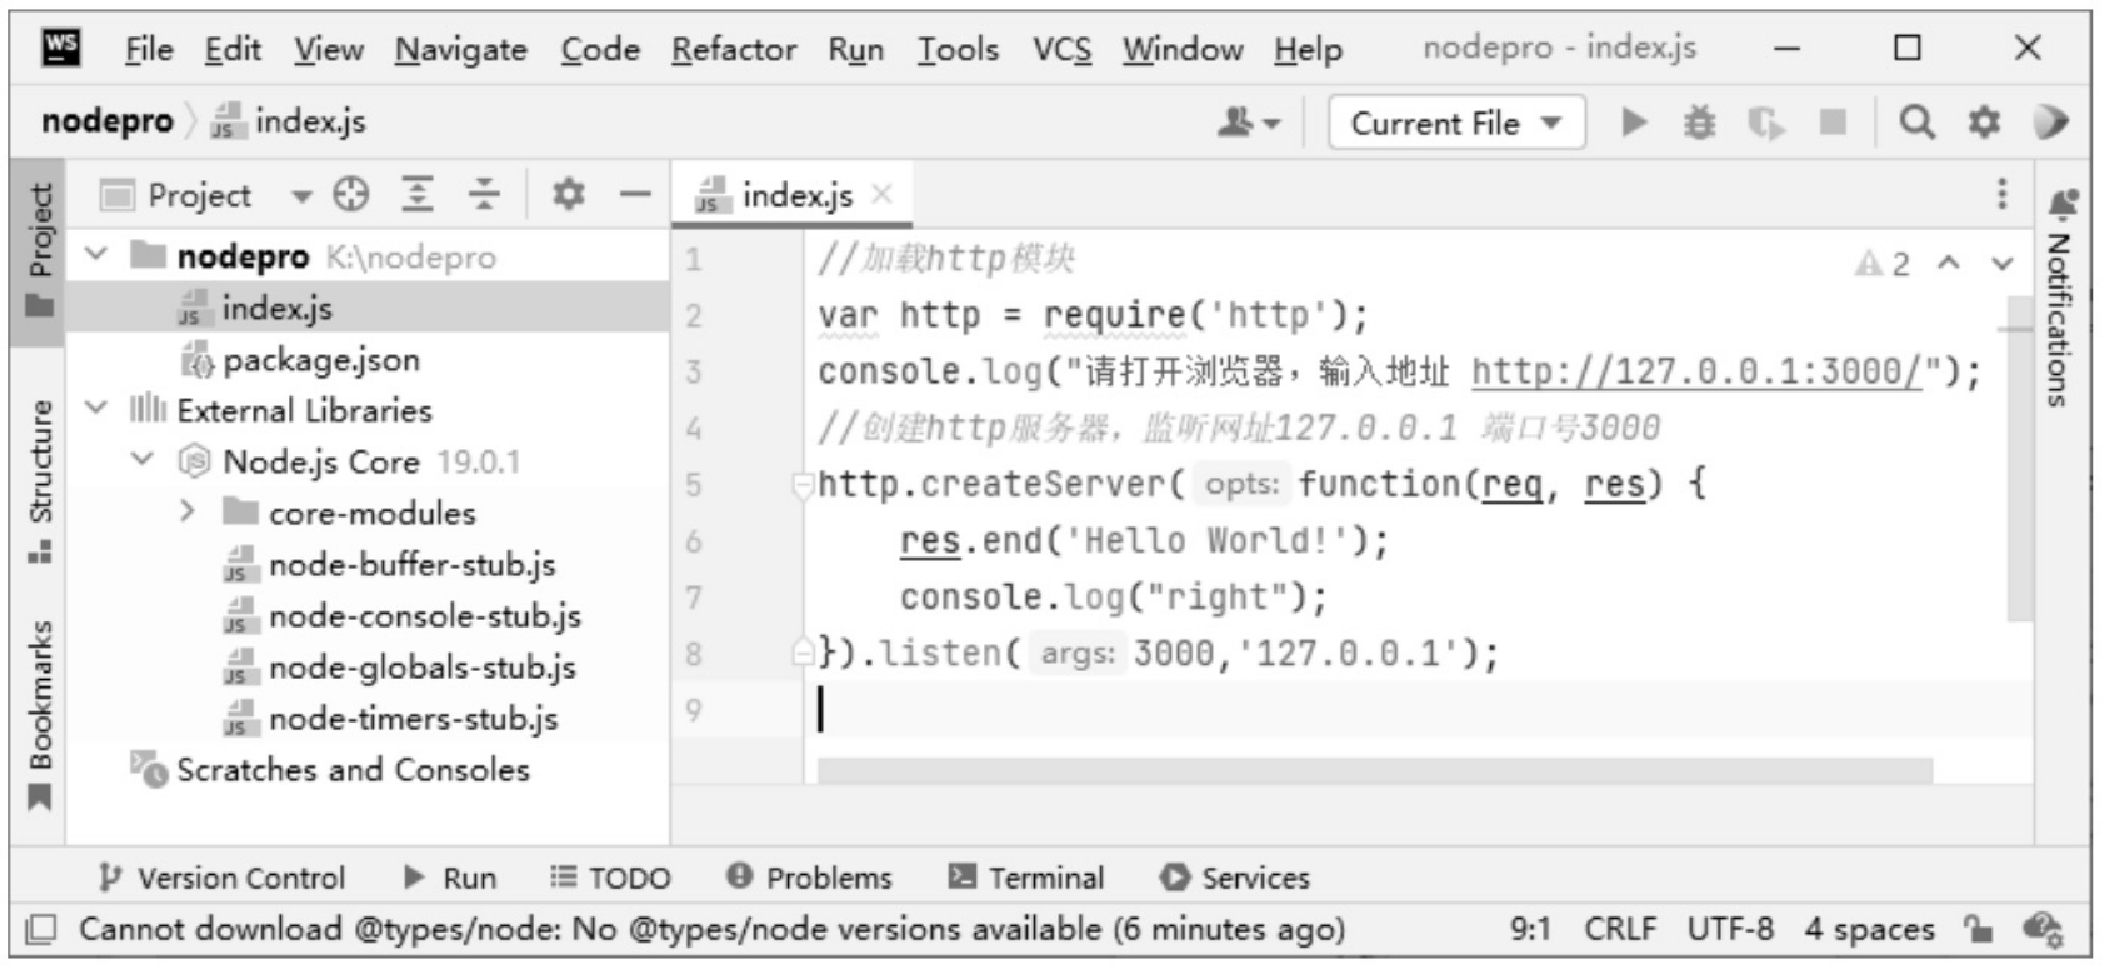This screenshot has width=2105, height=976.
Task: Open IDE settings gear in toolbar
Action: point(1984,122)
